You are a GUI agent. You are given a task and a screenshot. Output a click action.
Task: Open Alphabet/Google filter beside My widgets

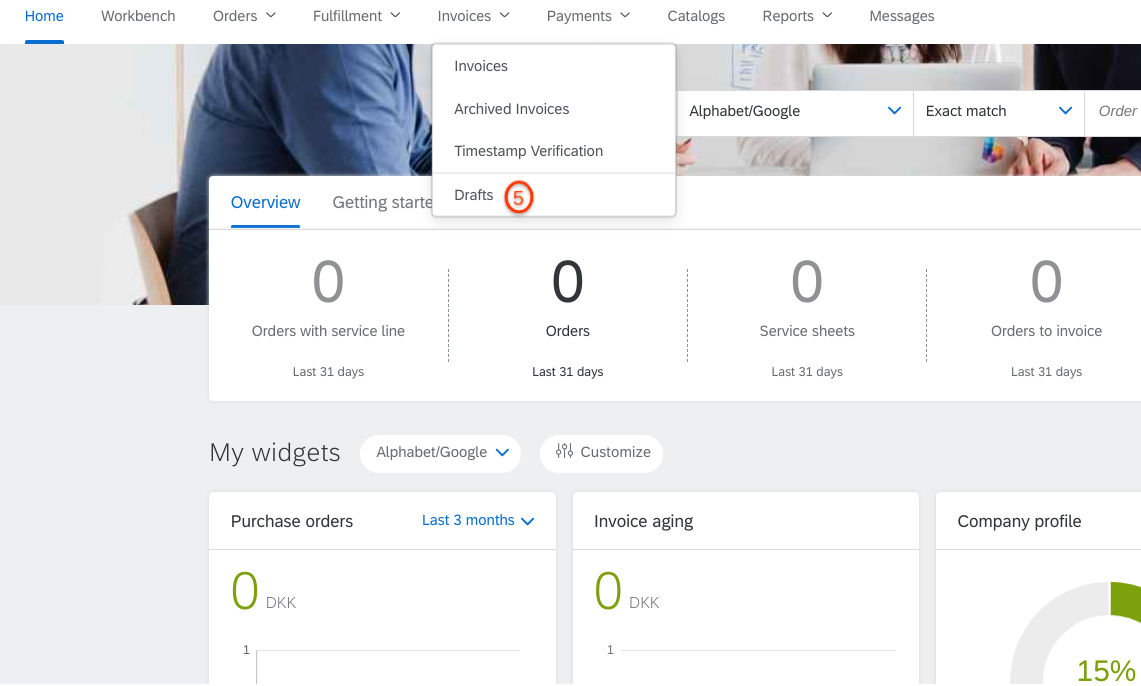pyautogui.click(x=440, y=453)
